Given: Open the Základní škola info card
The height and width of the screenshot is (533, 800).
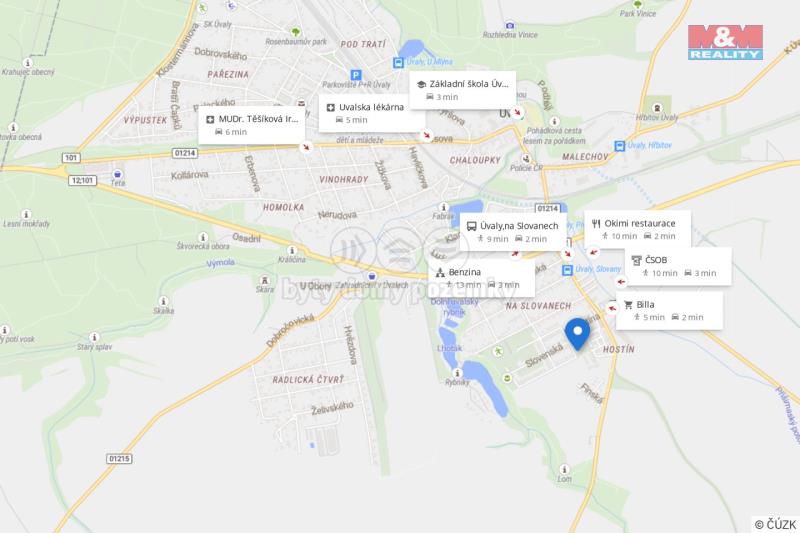Looking at the screenshot, I should click(x=462, y=90).
